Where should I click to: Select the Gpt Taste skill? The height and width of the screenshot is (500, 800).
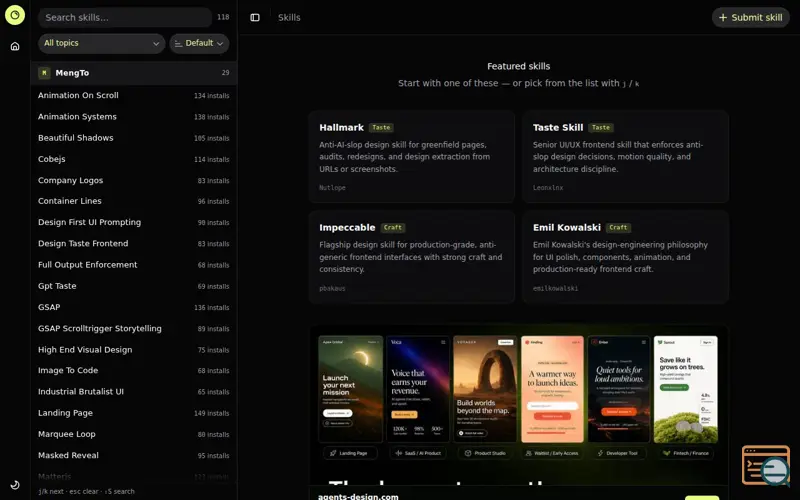pyautogui.click(x=134, y=286)
